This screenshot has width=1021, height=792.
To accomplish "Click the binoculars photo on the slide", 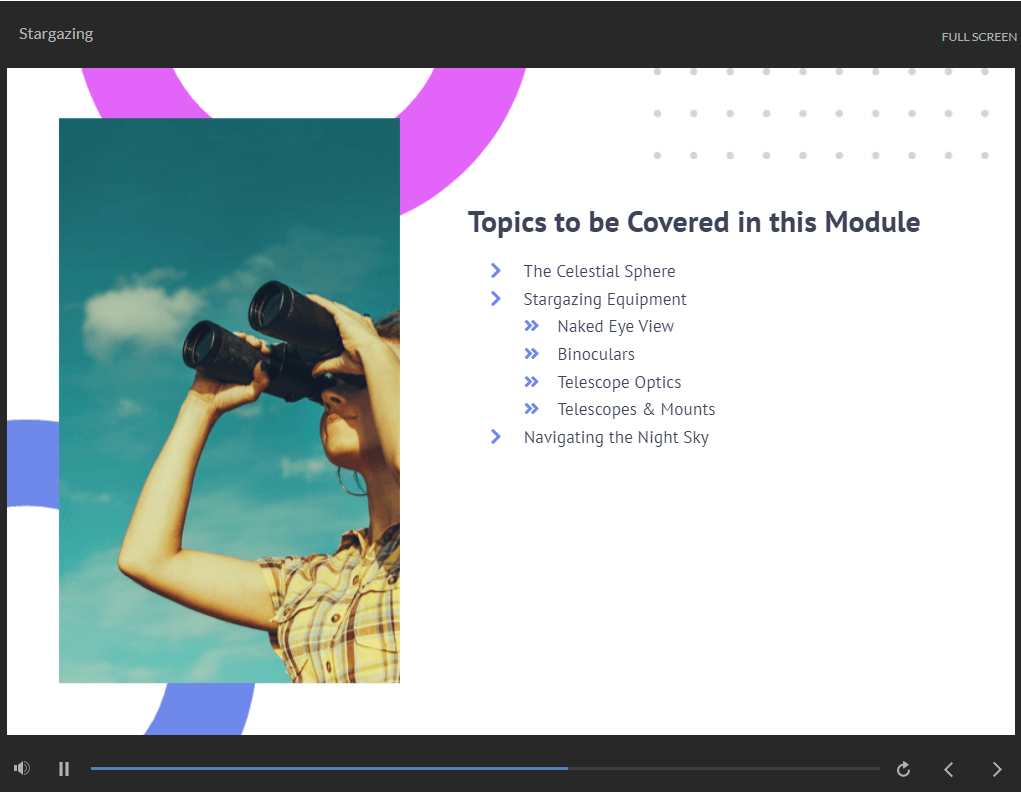I will [229, 401].
